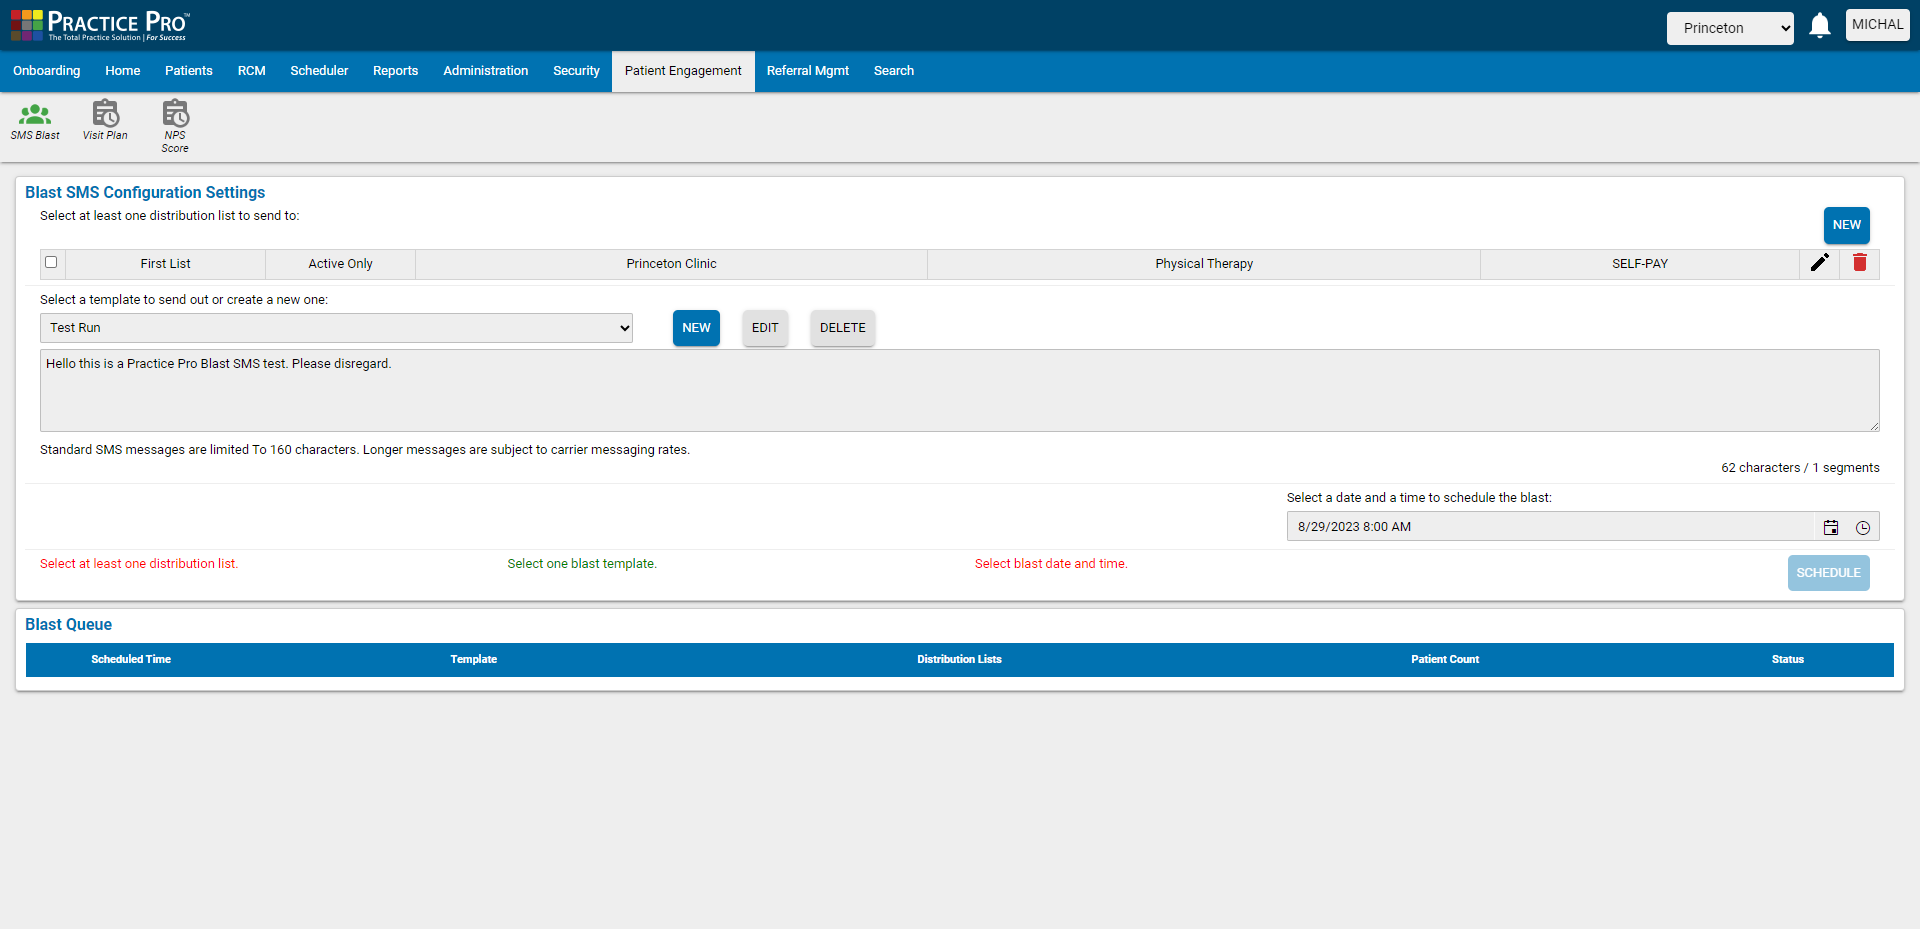Click the SCHEDULE button

pos(1828,572)
